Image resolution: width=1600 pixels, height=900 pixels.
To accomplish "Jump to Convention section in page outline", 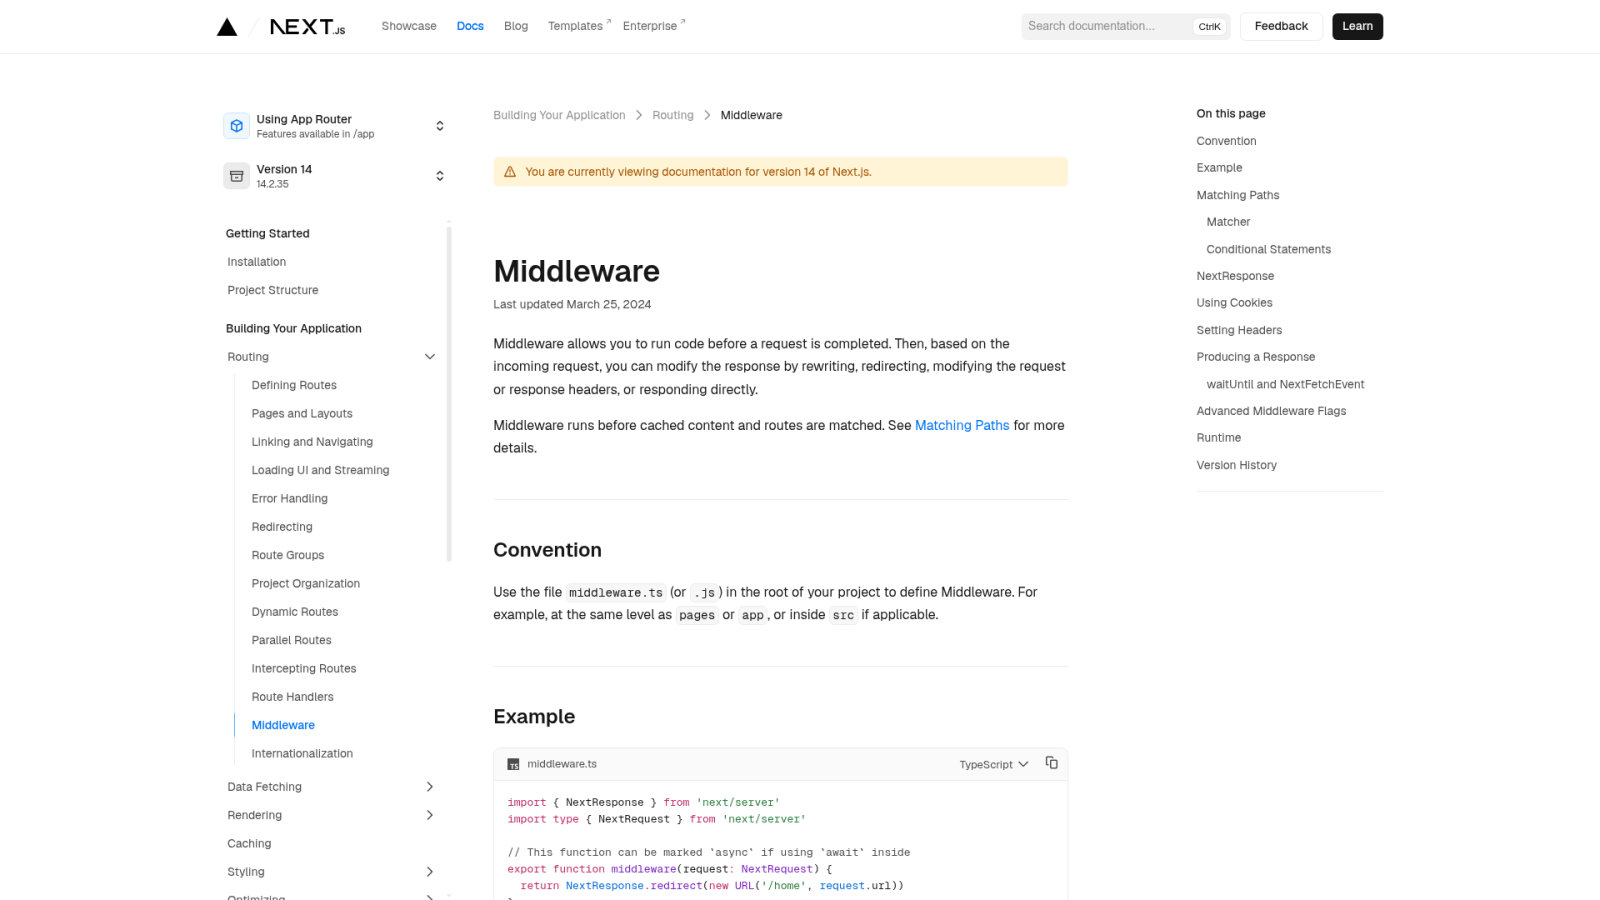I will click(x=1226, y=141).
